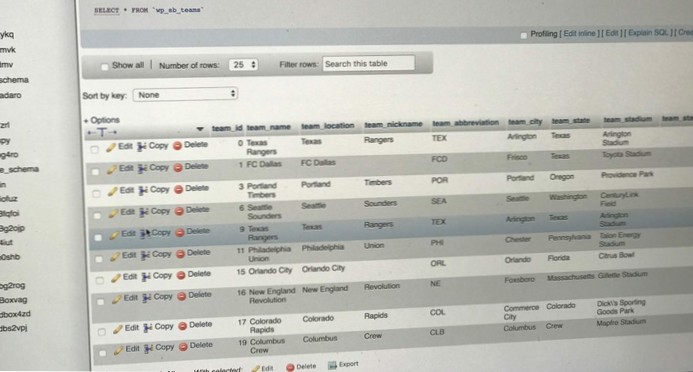Click the SELECT keyword in the SQL query
Image resolution: width=693 pixels, height=372 pixels.
point(107,10)
